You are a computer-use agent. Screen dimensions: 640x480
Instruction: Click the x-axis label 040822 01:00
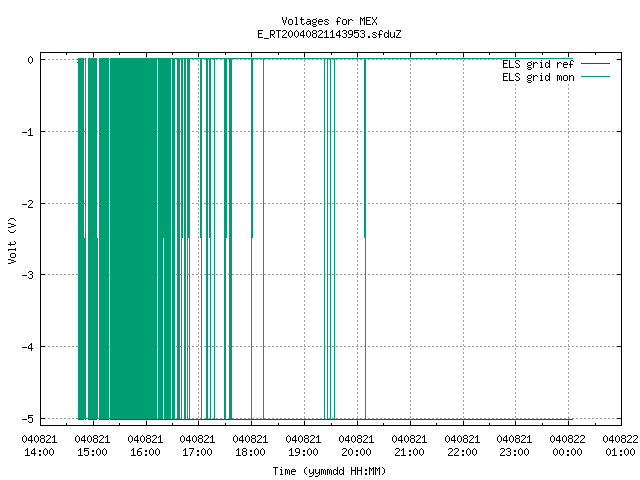click(x=620, y=446)
